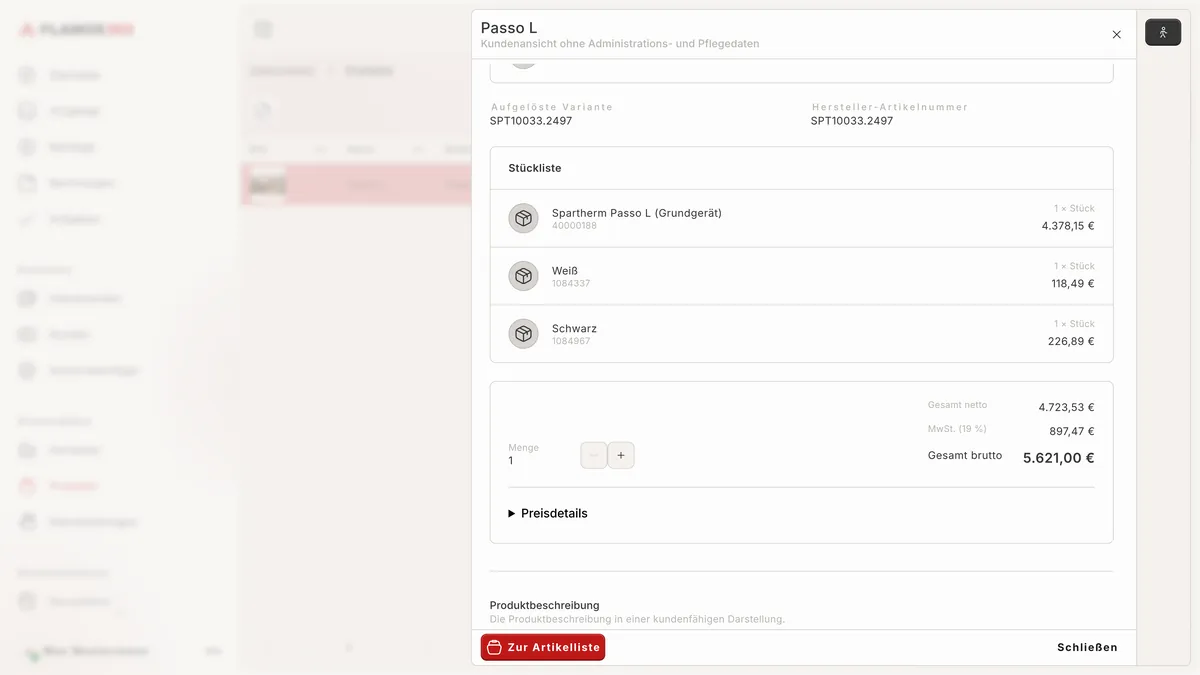Click the Gesamt brutto total 5.621,00 €

coord(1058,458)
